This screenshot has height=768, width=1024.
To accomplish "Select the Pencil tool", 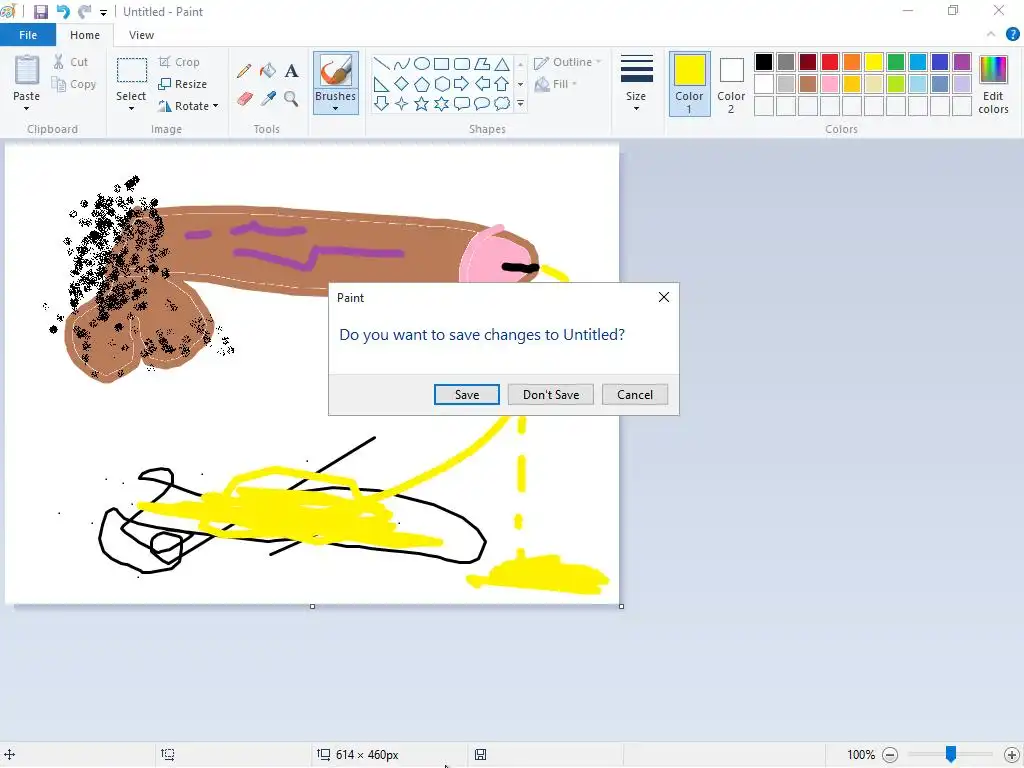I will (x=244, y=71).
